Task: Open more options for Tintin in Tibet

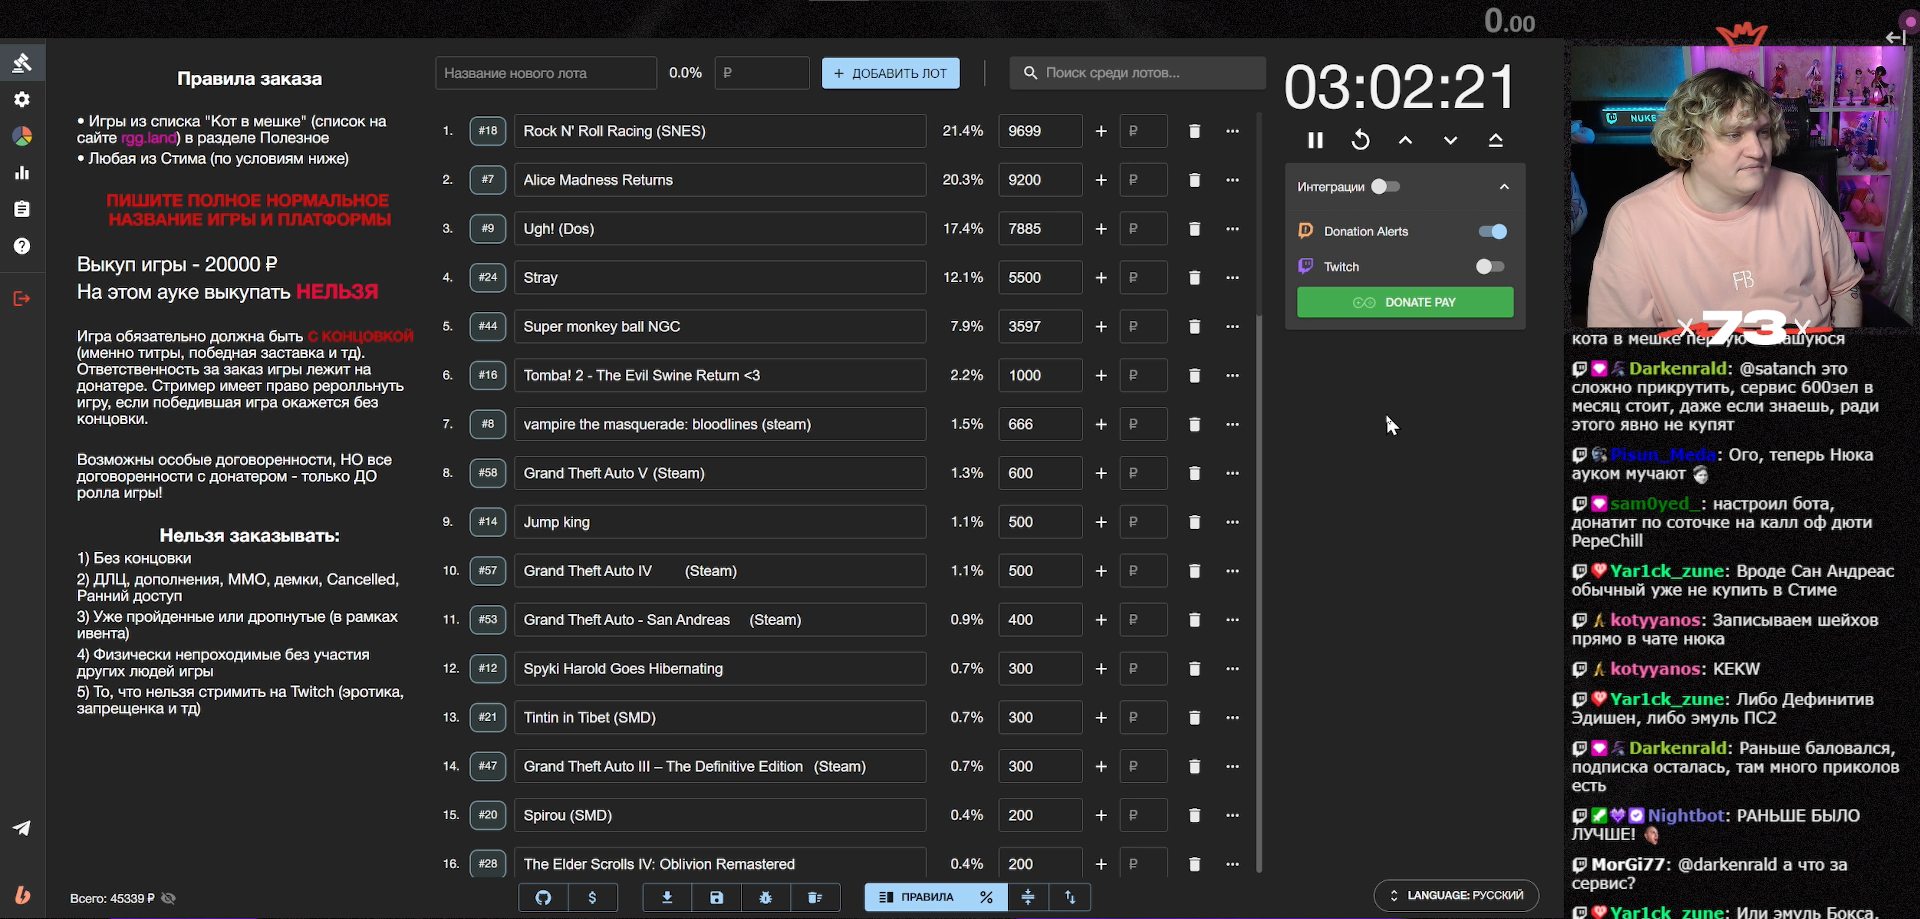Action: pos(1232,718)
